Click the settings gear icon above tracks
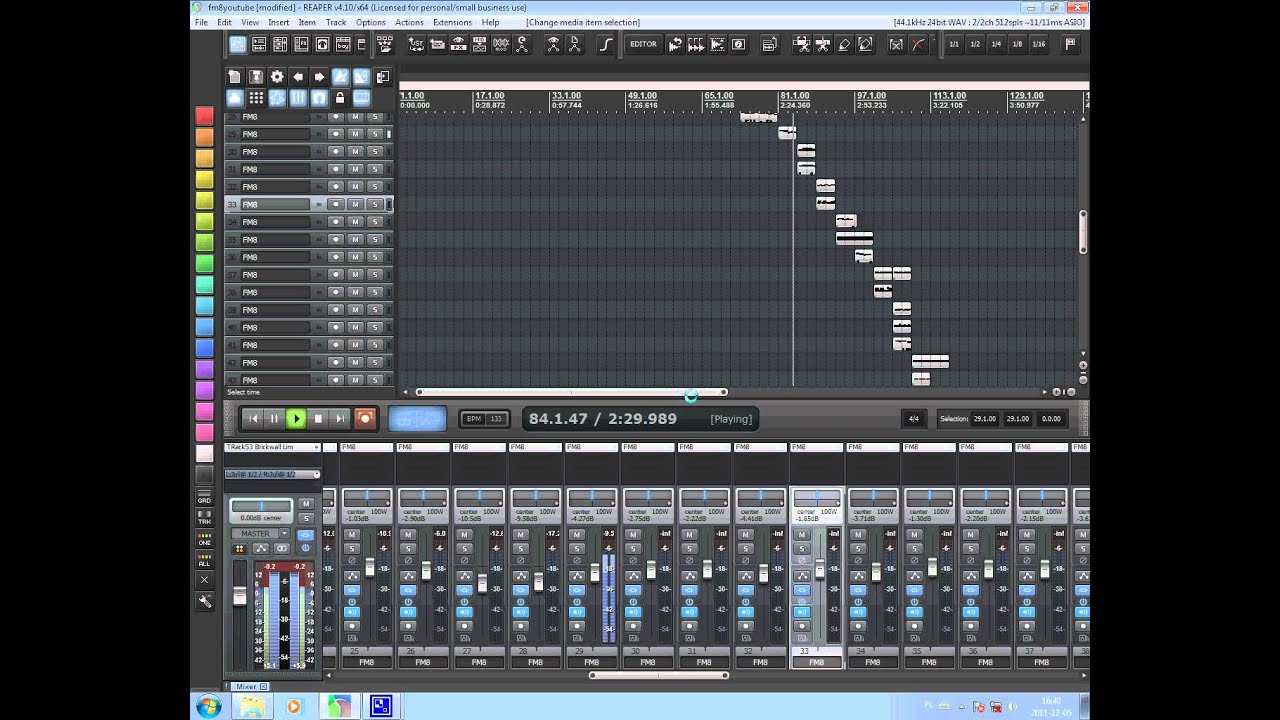 pos(277,77)
